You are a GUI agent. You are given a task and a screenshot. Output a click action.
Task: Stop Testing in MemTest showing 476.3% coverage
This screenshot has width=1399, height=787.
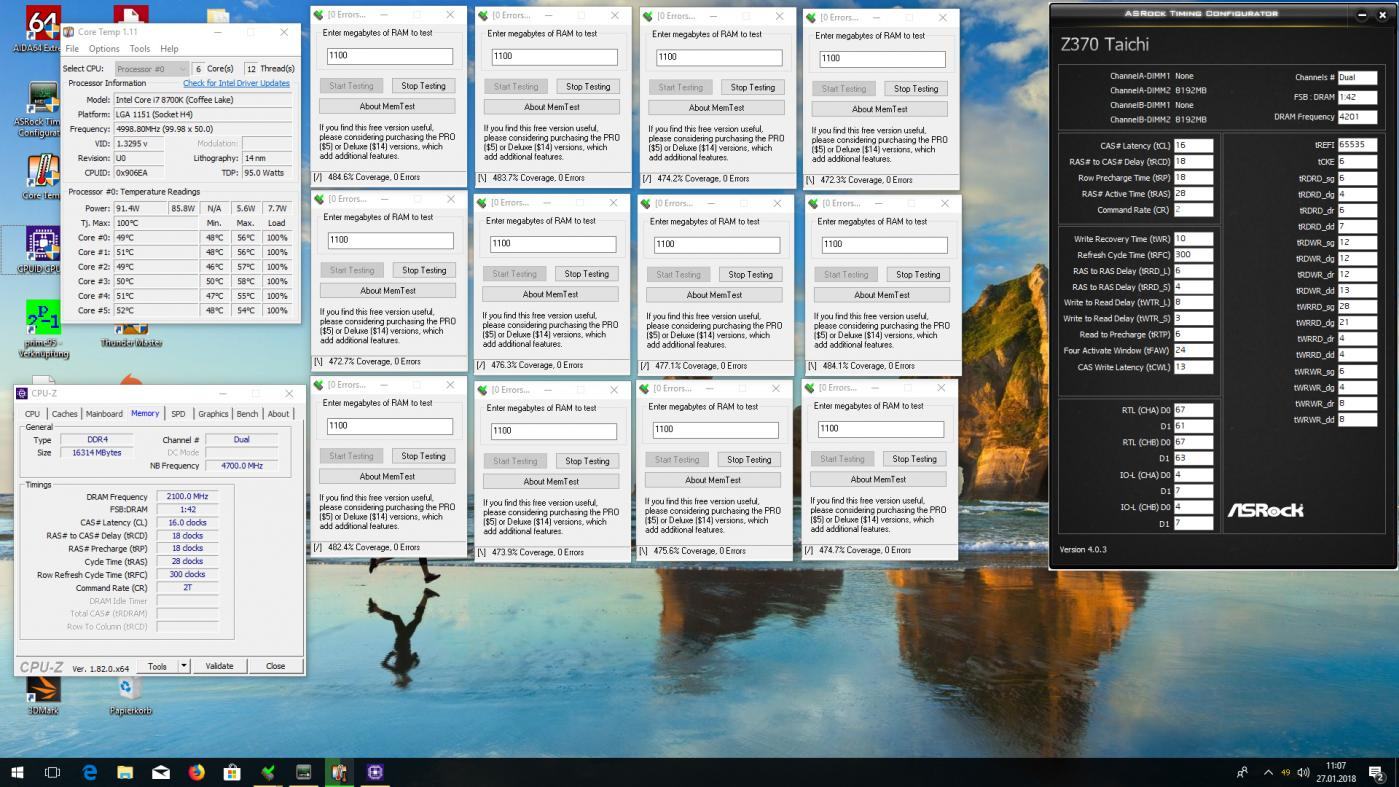[x=586, y=274]
